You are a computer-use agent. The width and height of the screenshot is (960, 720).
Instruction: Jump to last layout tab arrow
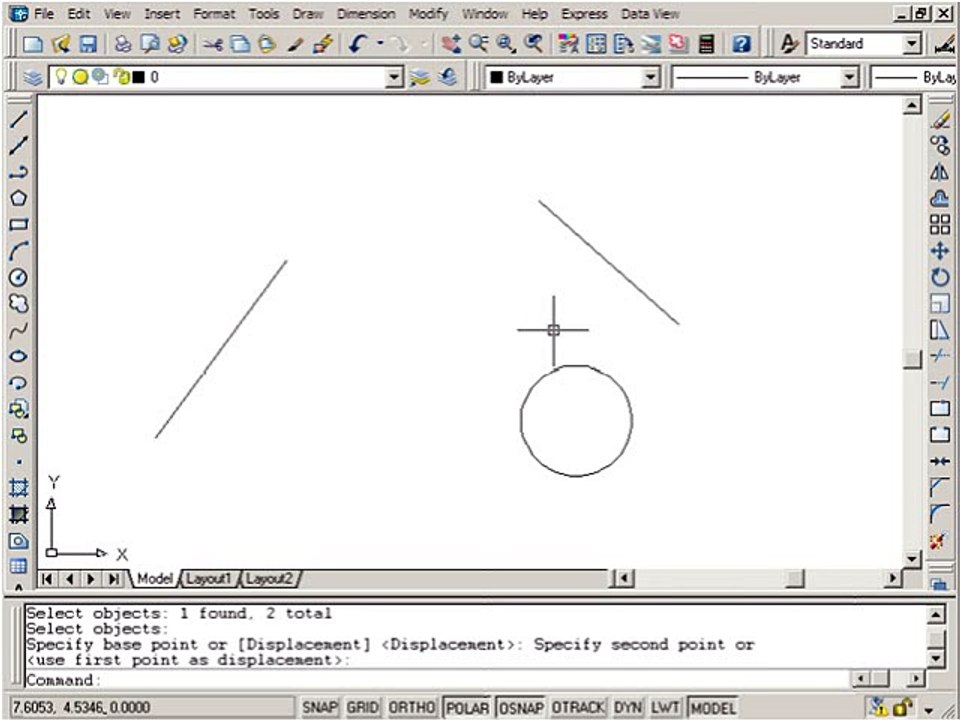coord(113,579)
